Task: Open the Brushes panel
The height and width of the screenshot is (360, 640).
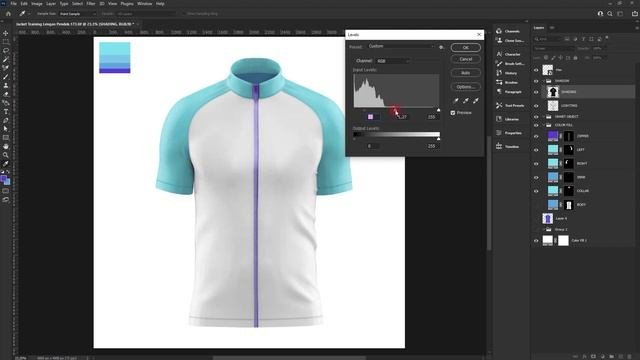Action: point(507,82)
